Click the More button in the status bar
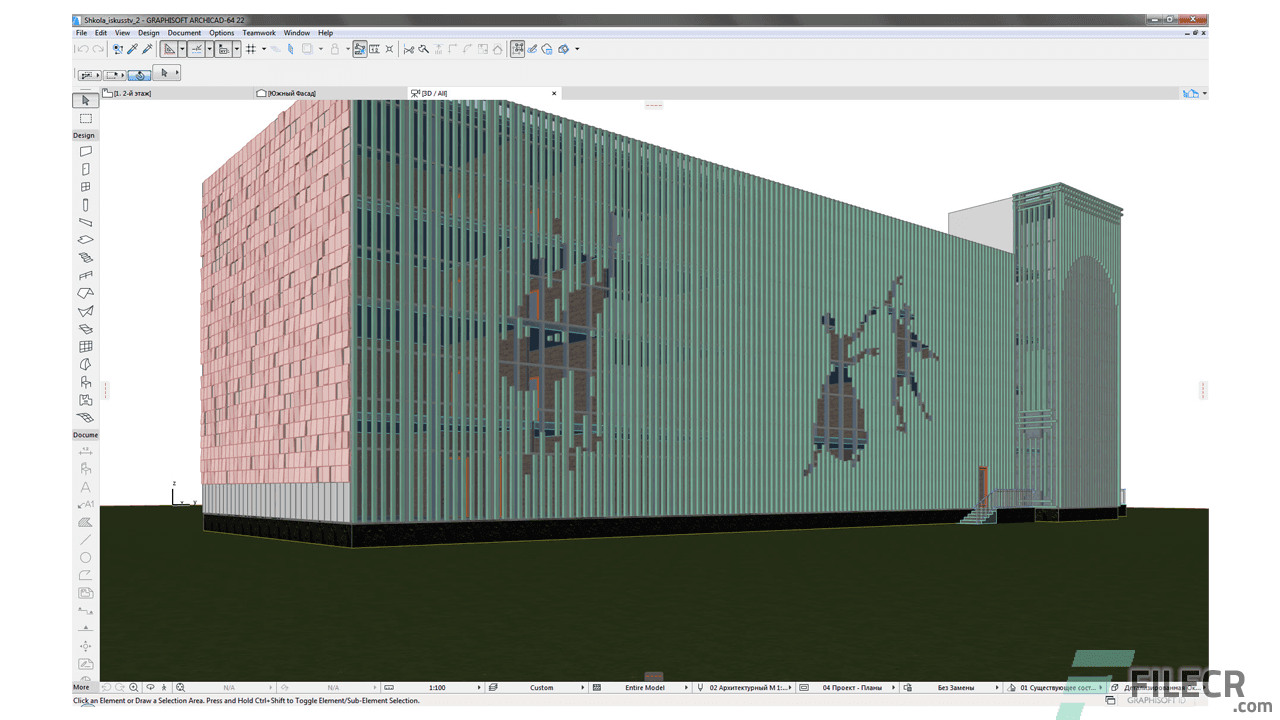Viewport: 1280px width, 720px height. [x=80, y=687]
